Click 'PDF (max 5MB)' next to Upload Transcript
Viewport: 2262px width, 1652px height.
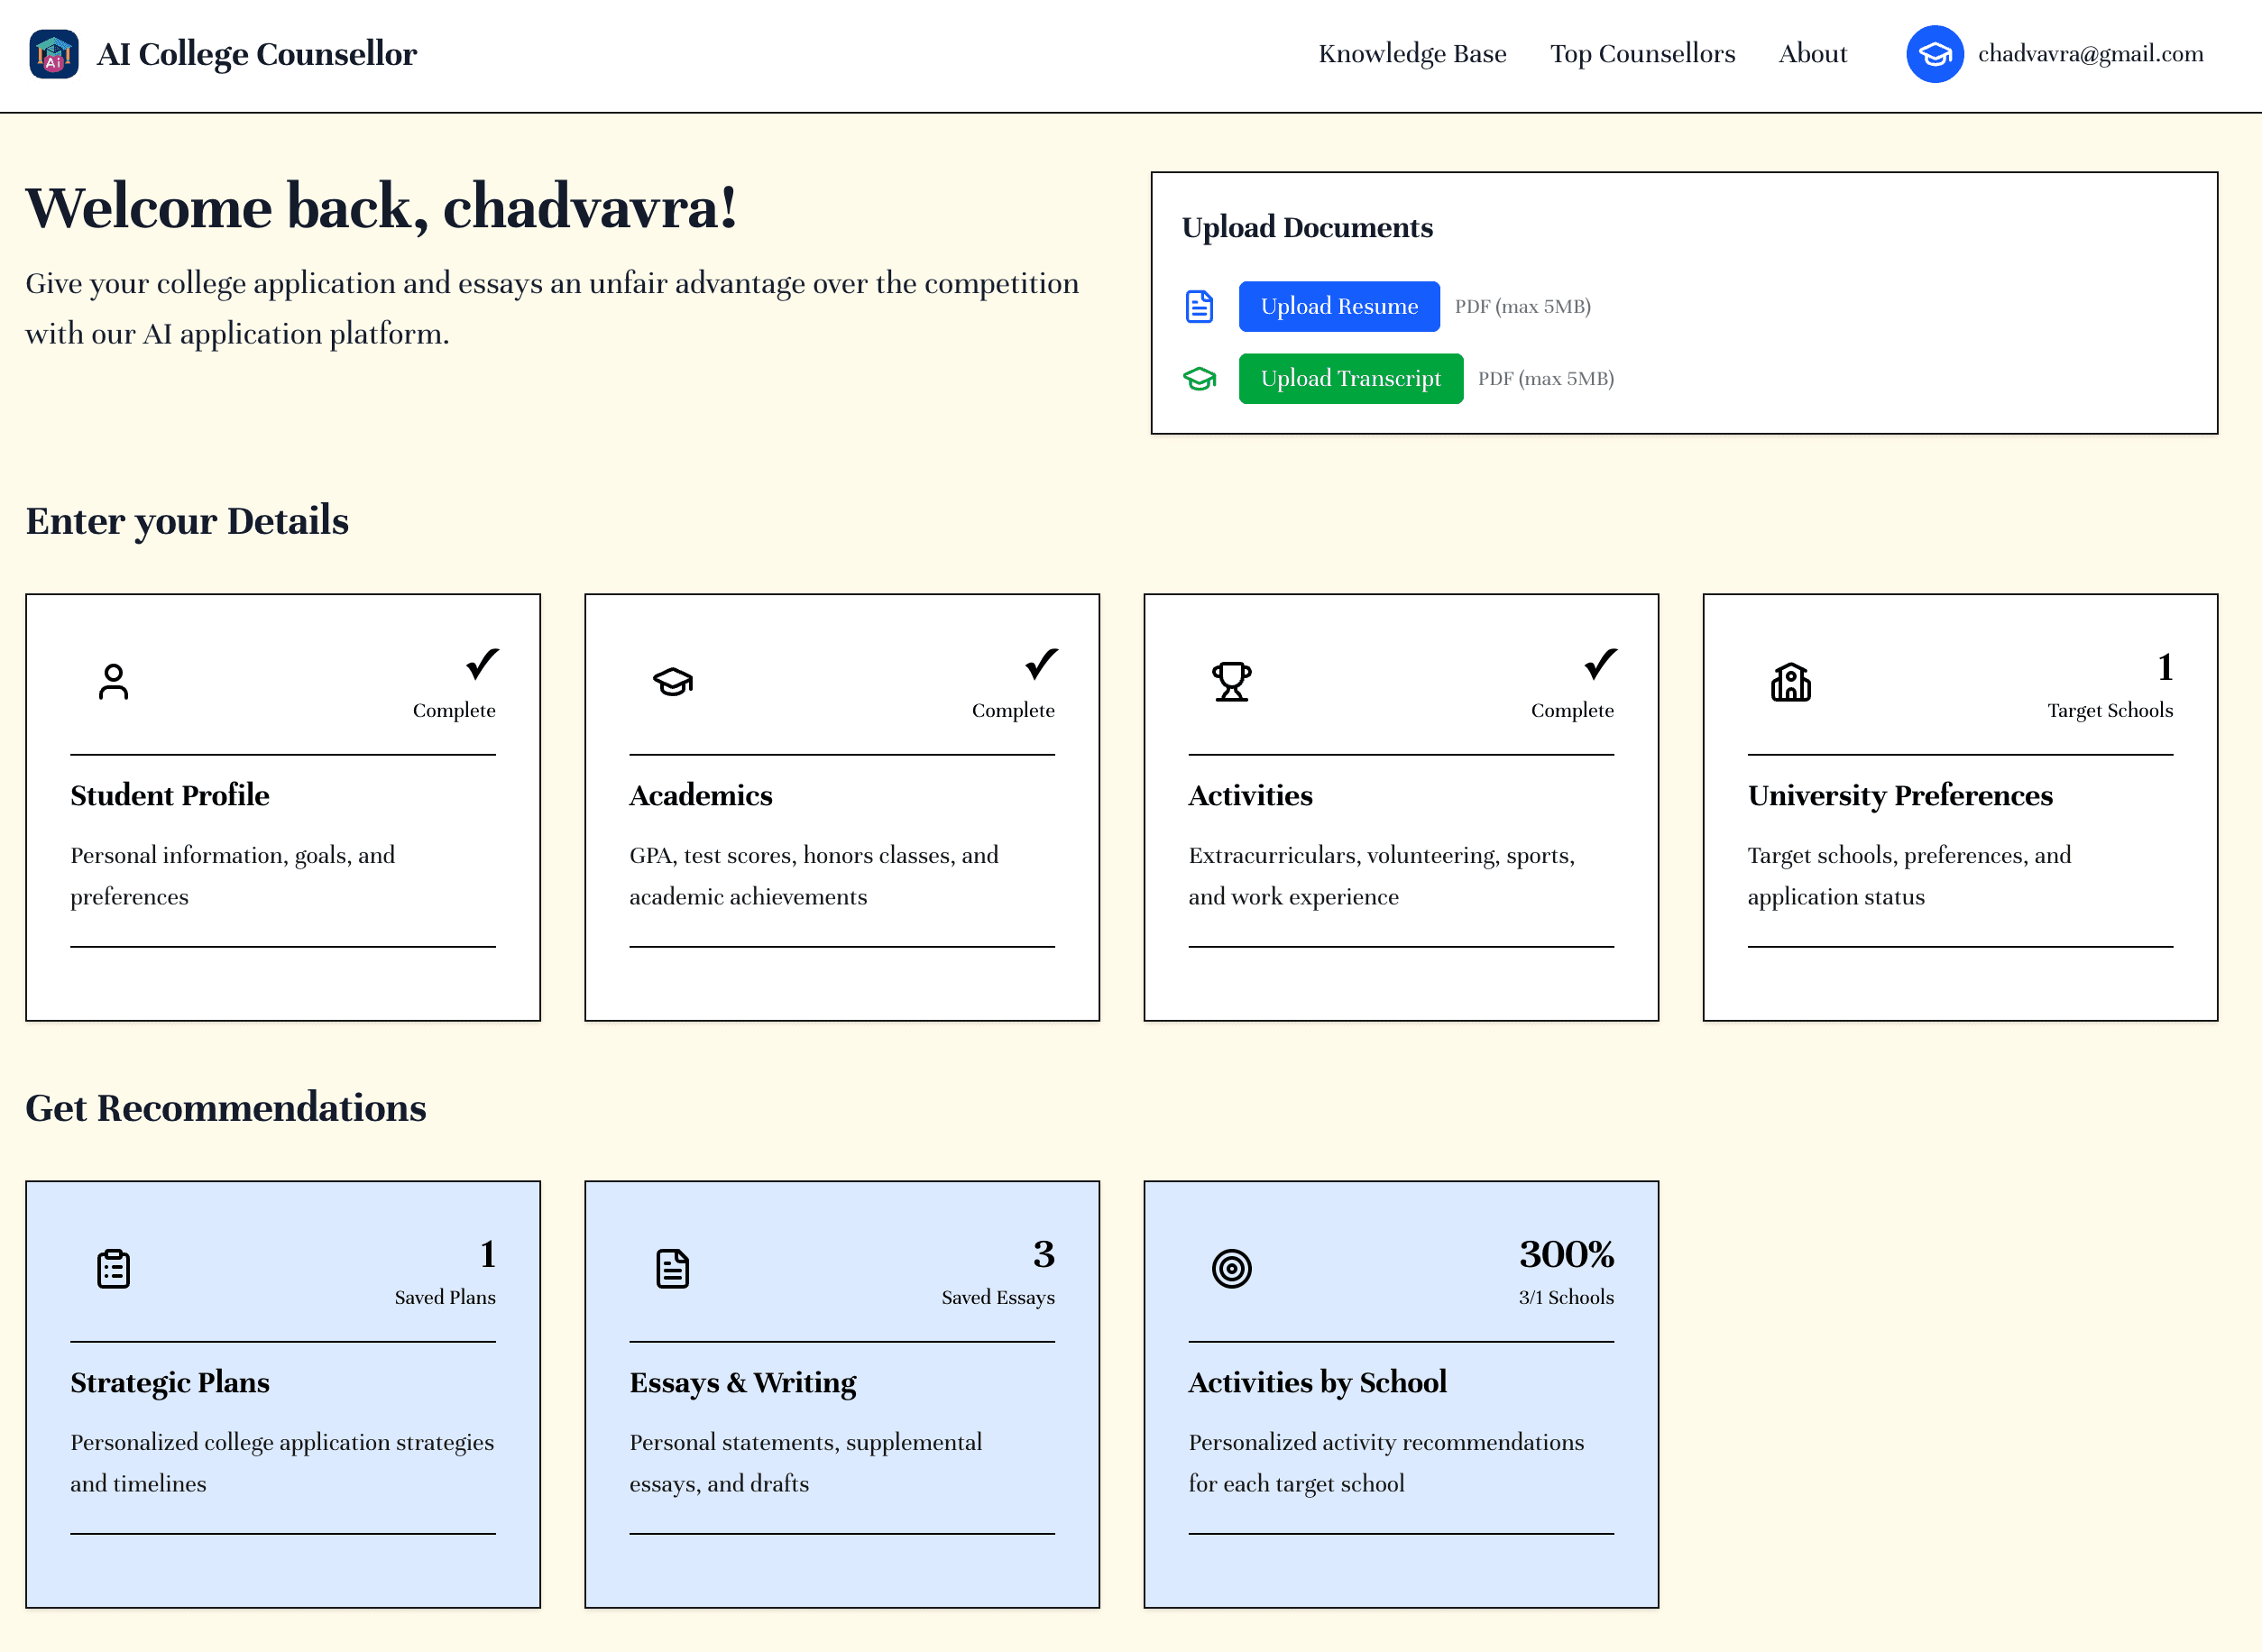click(x=1546, y=379)
